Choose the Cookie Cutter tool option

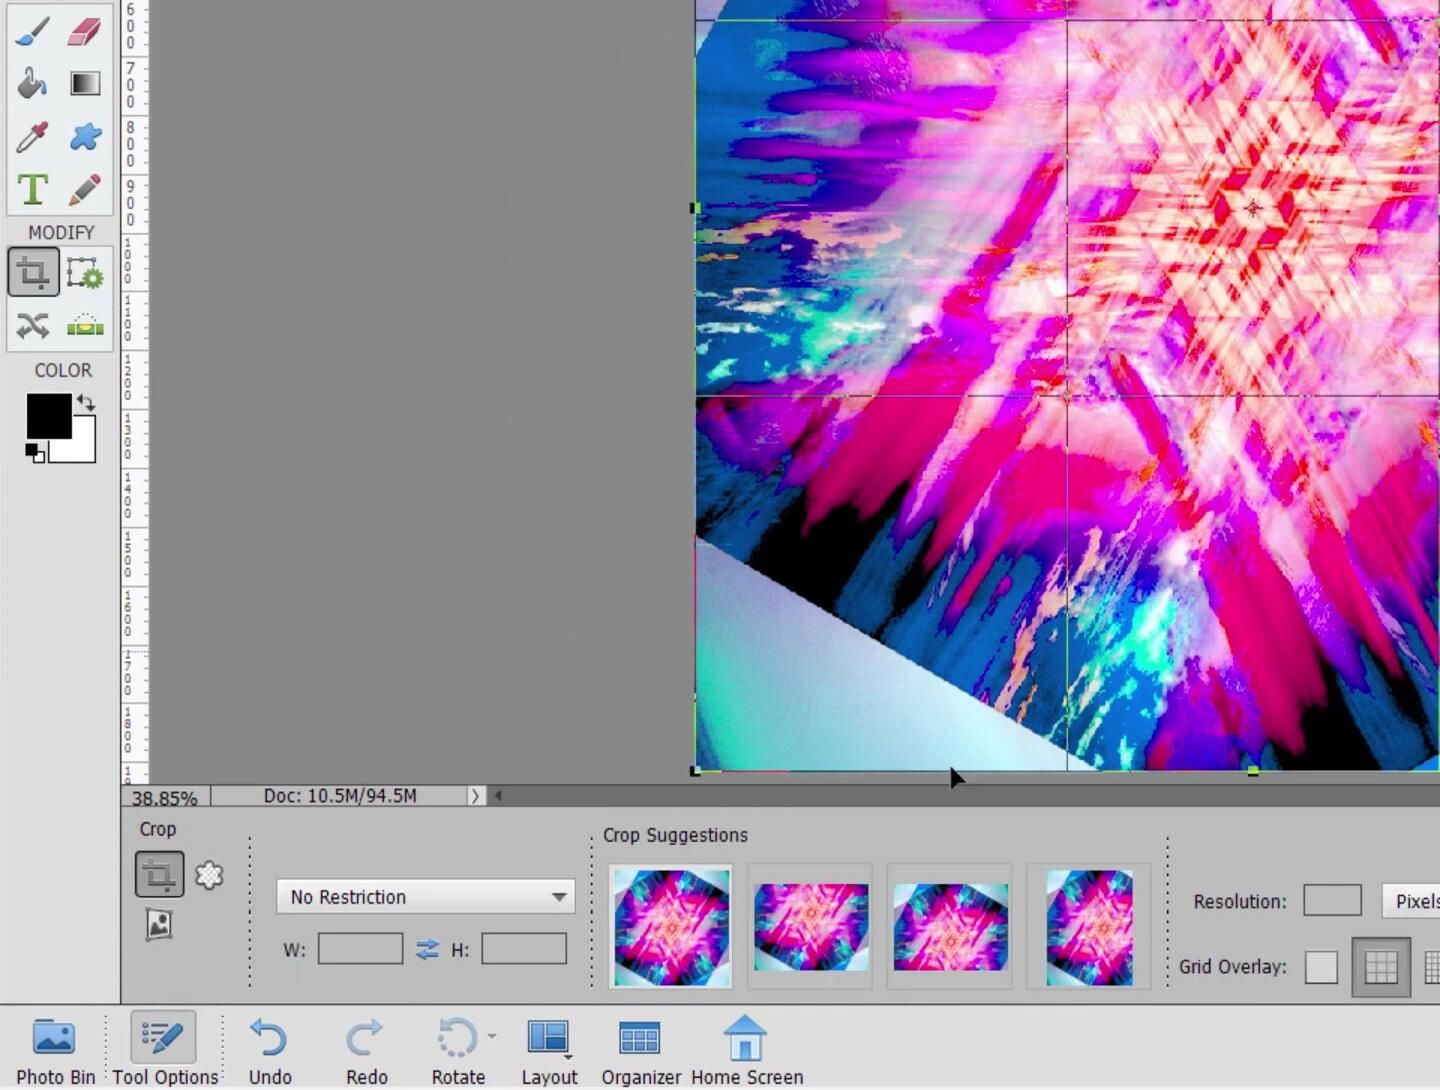[209, 875]
